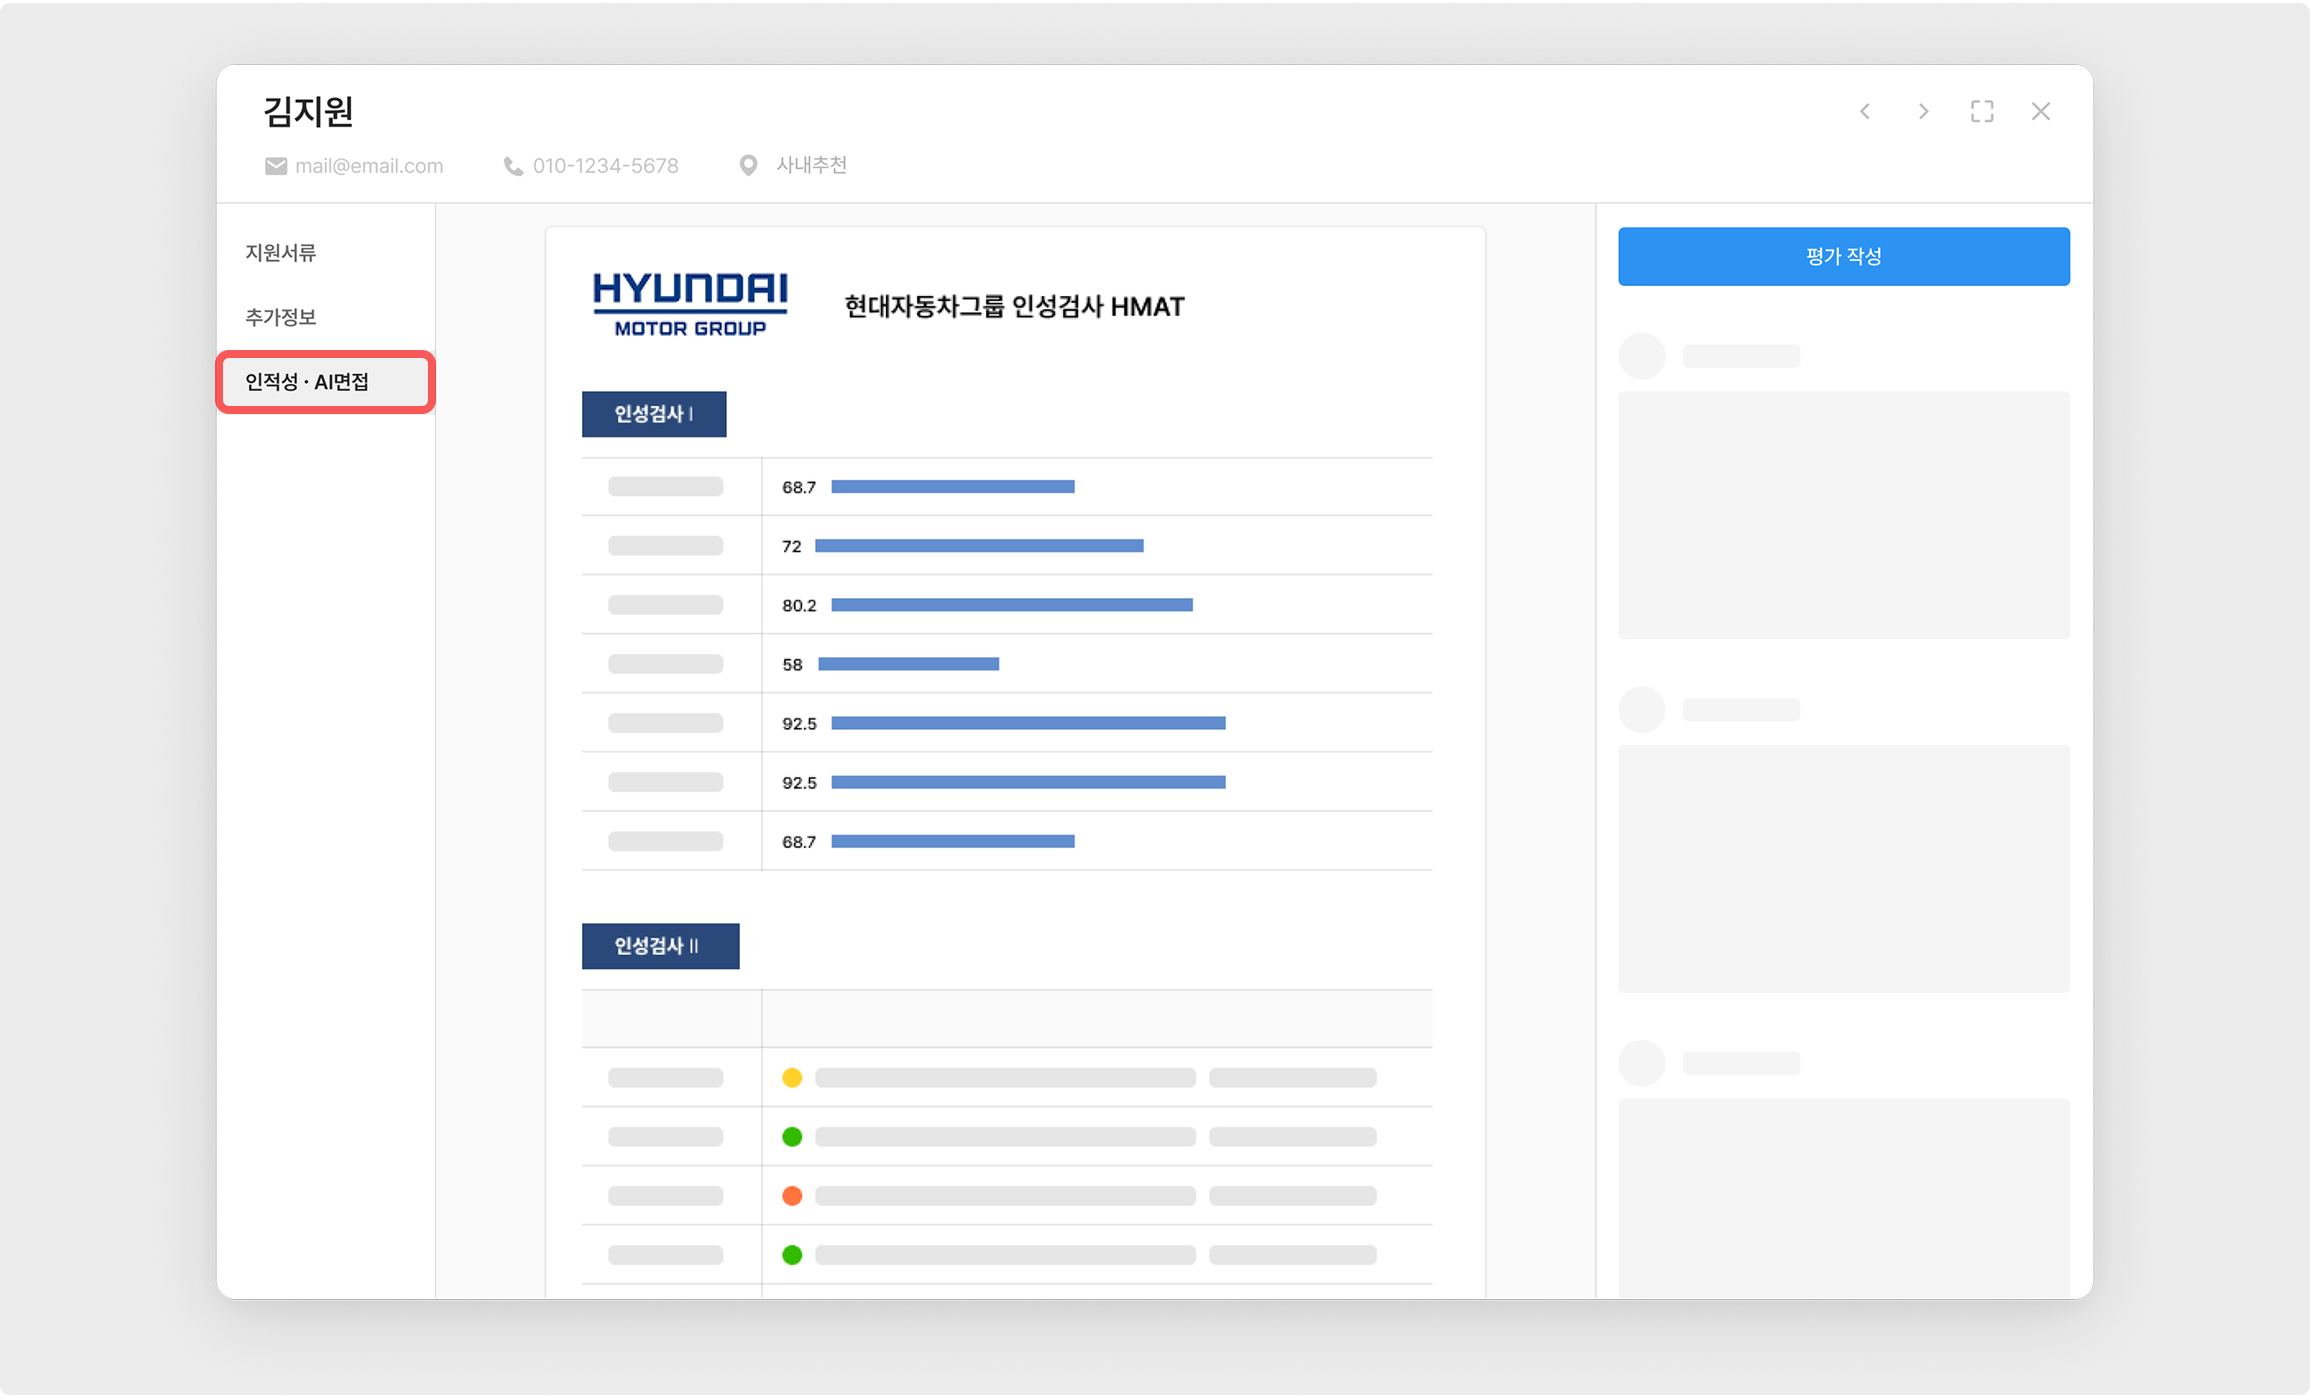Click the location pin icon
Screen dimensions: 2310x1399
coord(748,165)
